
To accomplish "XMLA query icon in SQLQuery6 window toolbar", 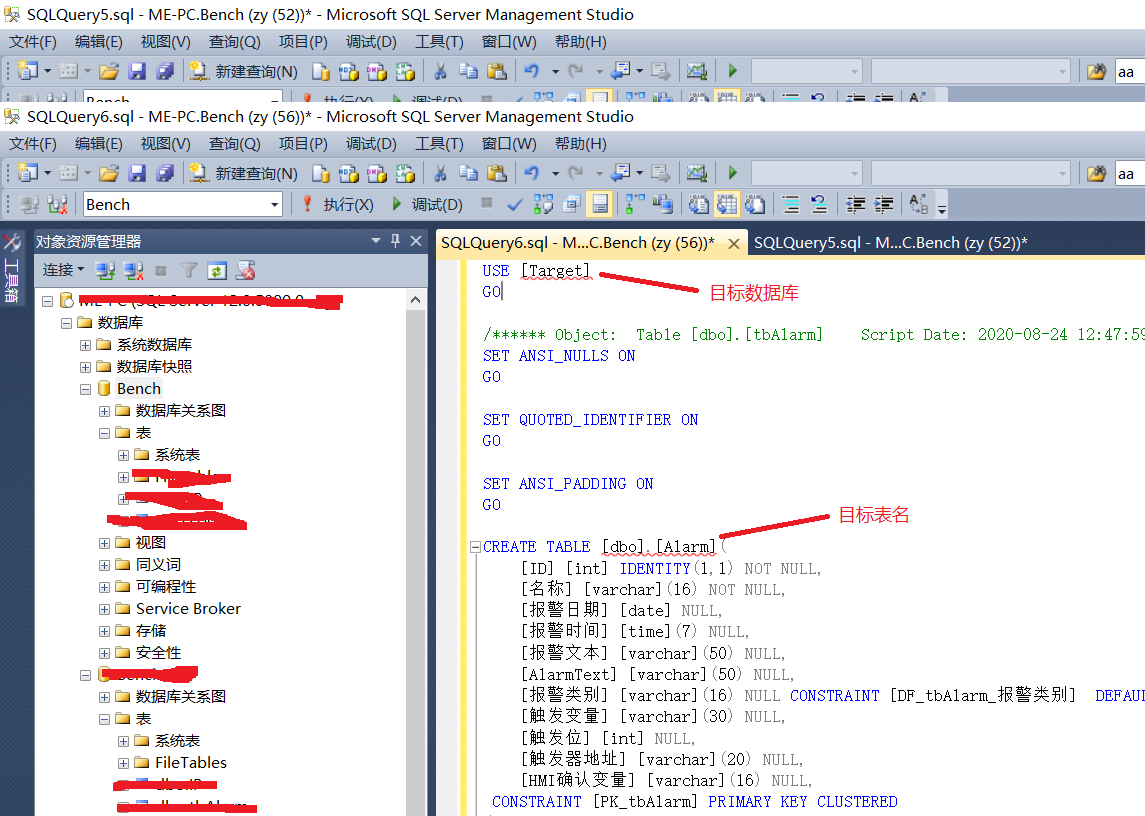I will [405, 173].
